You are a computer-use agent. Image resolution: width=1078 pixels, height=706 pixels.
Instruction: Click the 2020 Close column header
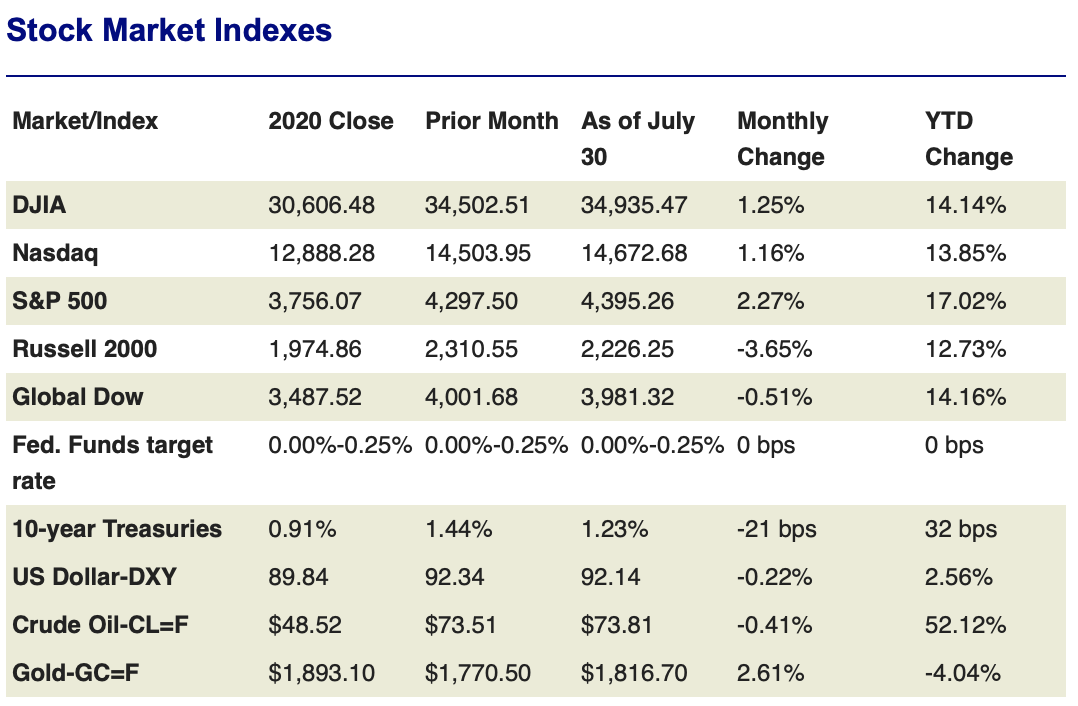pyautogui.click(x=331, y=121)
